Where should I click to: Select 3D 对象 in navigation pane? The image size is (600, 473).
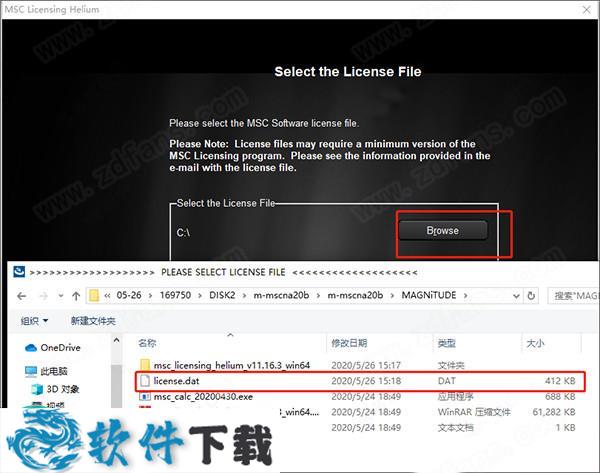(63, 389)
